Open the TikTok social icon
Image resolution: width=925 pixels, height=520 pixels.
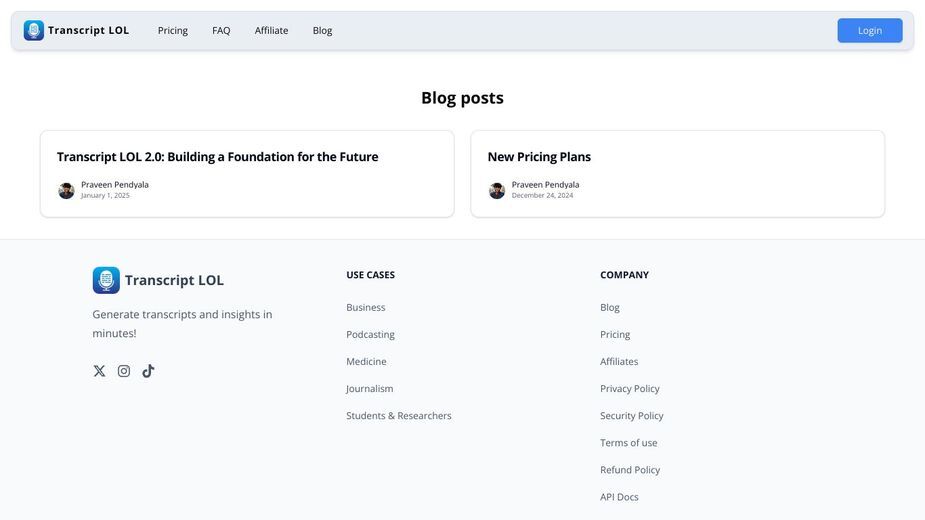click(x=148, y=371)
